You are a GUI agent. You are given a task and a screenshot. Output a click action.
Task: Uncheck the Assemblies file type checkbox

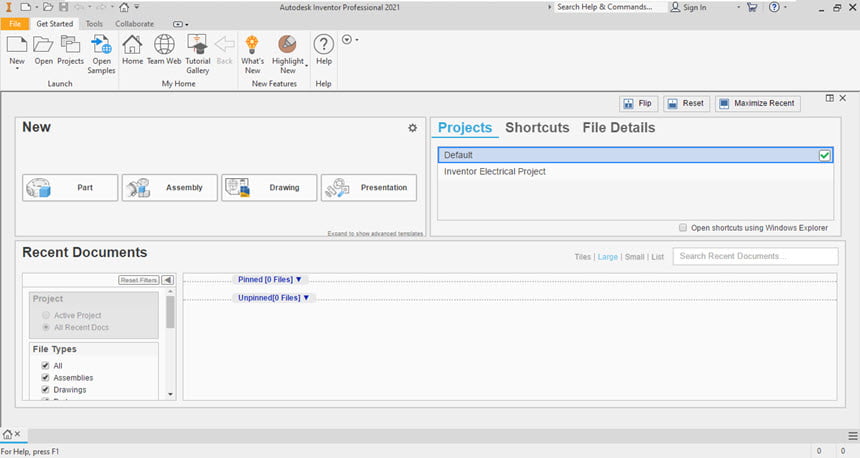(x=46, y=378)
